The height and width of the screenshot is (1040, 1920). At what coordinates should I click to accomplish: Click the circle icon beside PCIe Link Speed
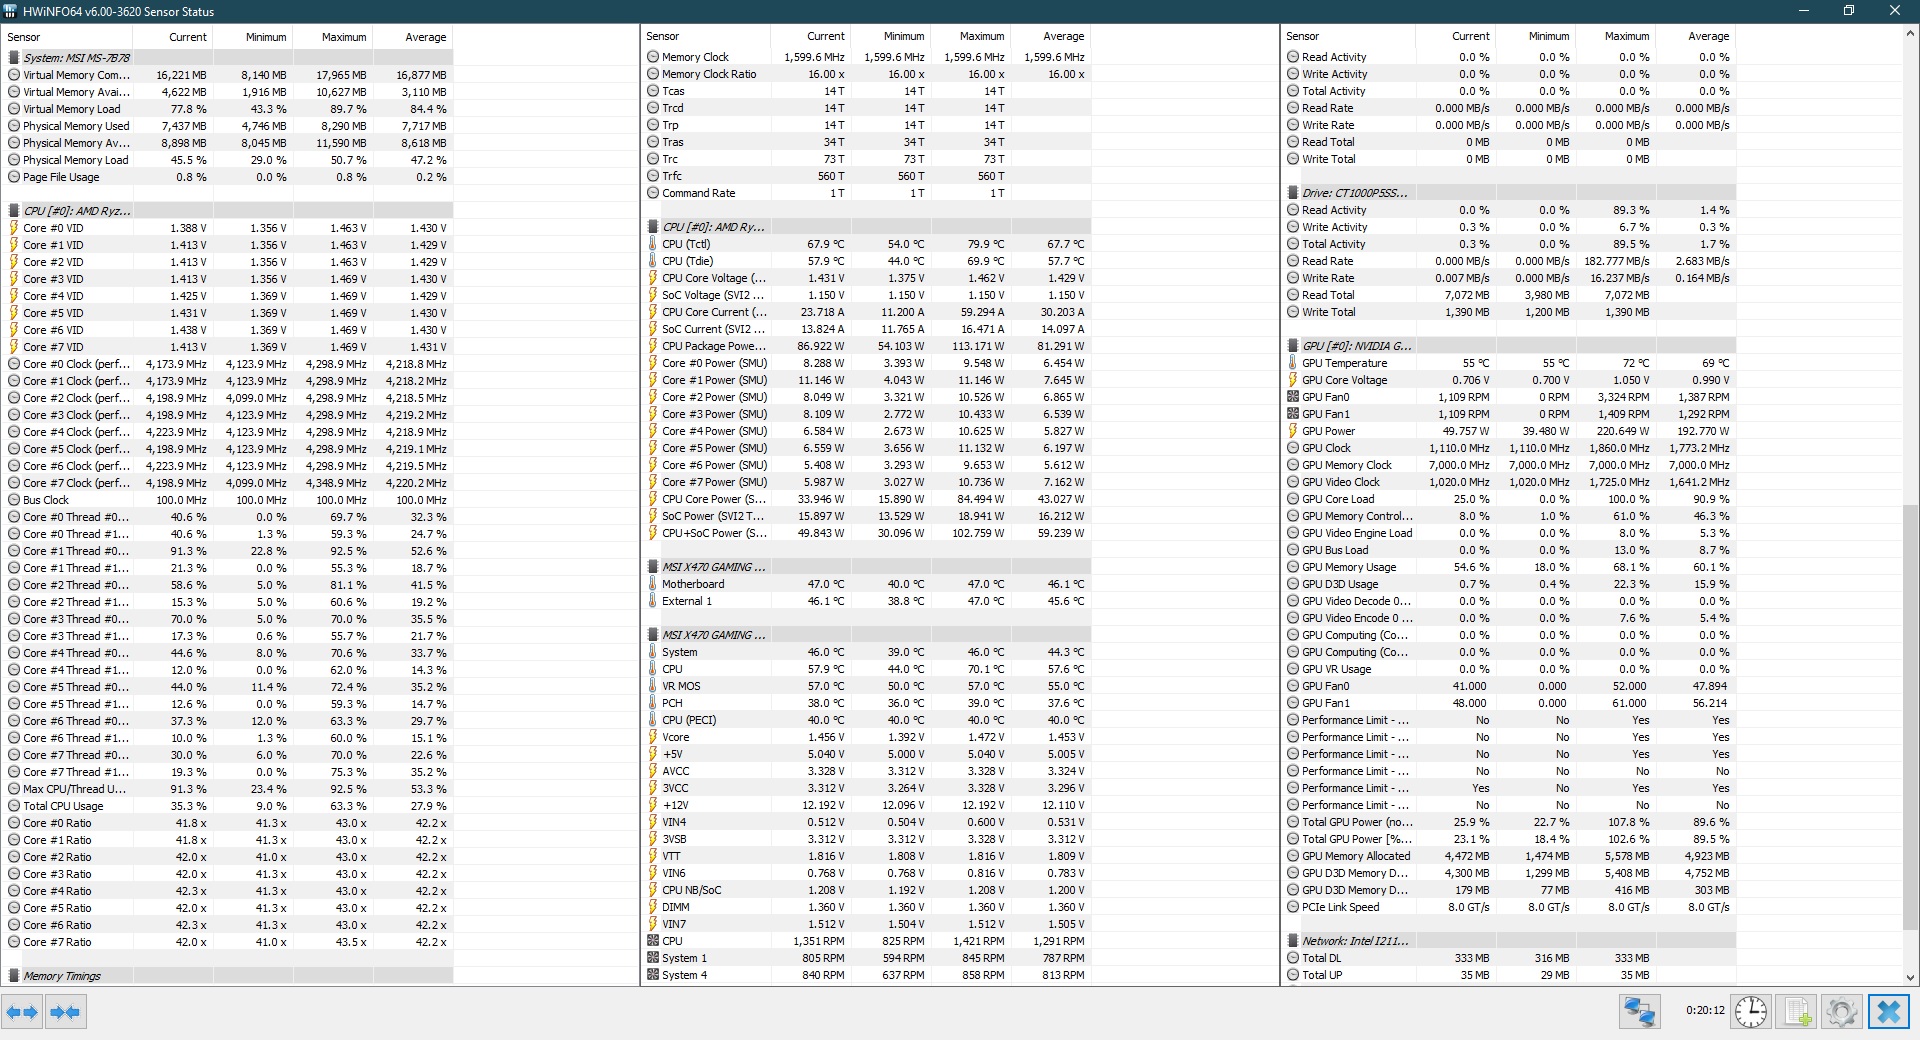[x=1293, y=907]
